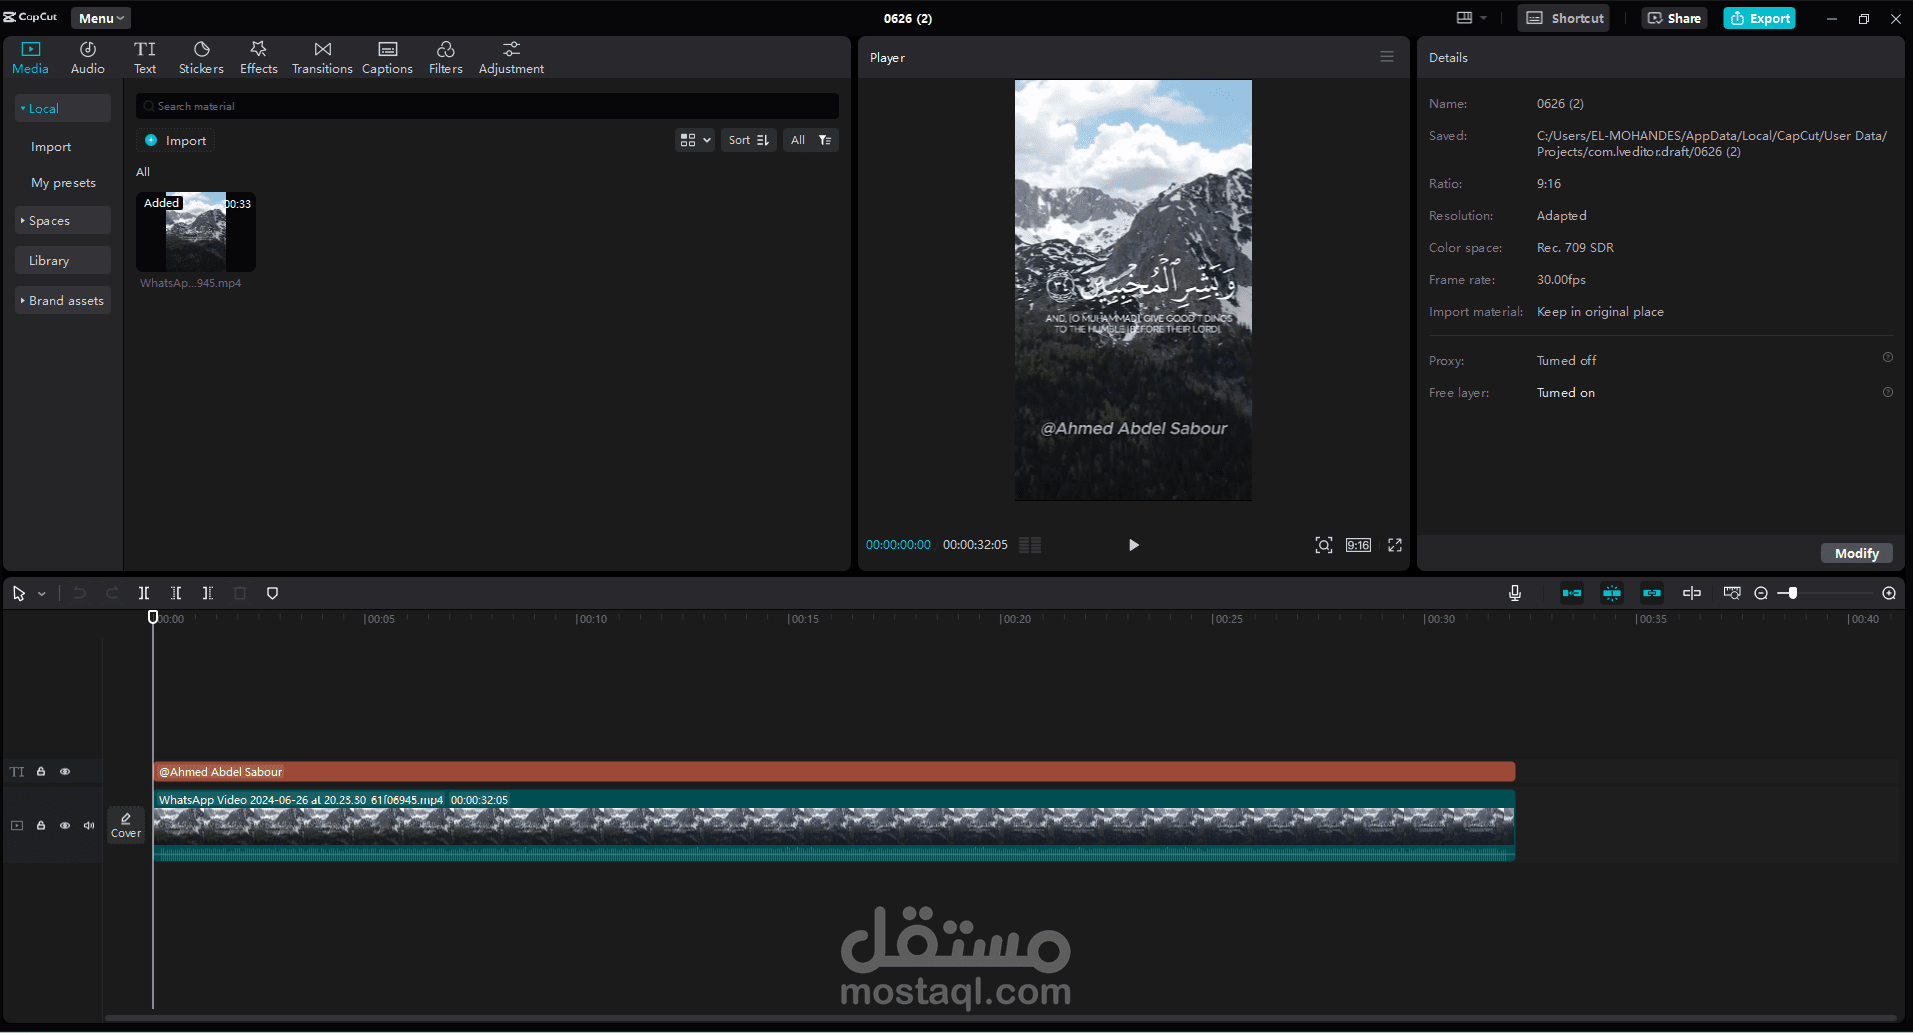This screenshot has height=1033, width=1913.
Task: Zoom out the timeline with minus icon
Action: 1761,593
